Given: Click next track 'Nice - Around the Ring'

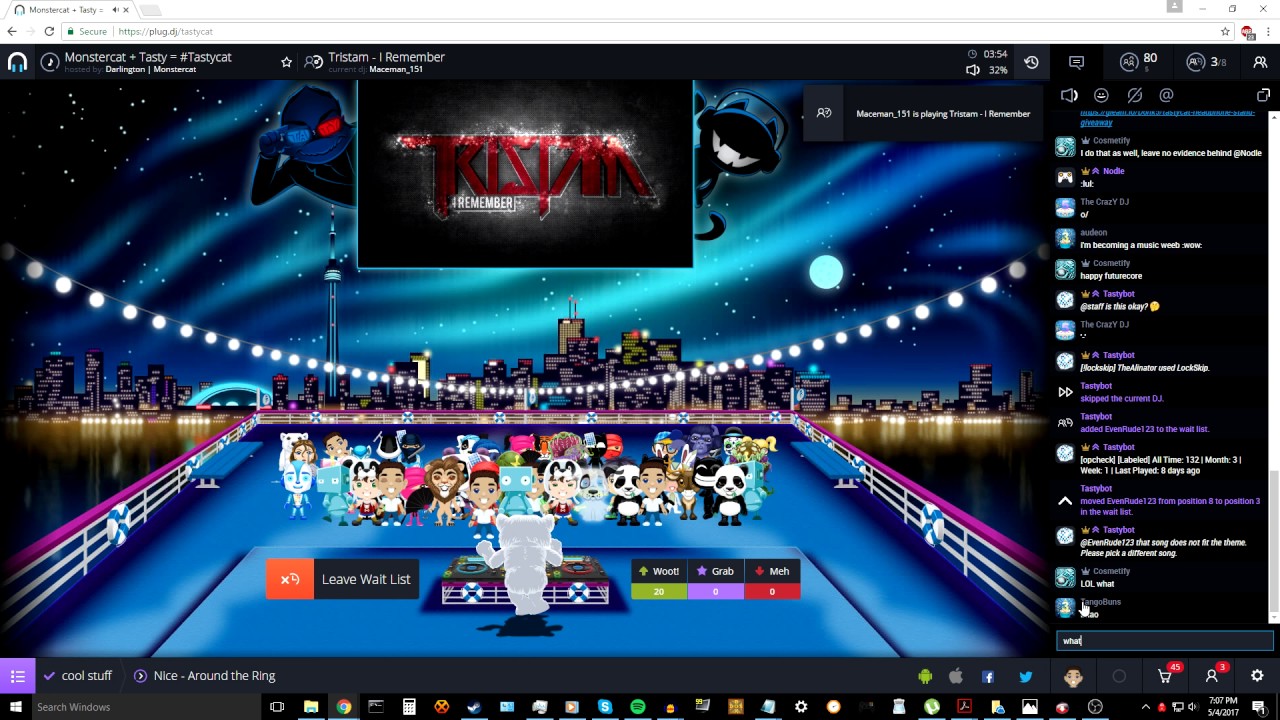Looking at the screenshot, I should click(x=205, y=676).
